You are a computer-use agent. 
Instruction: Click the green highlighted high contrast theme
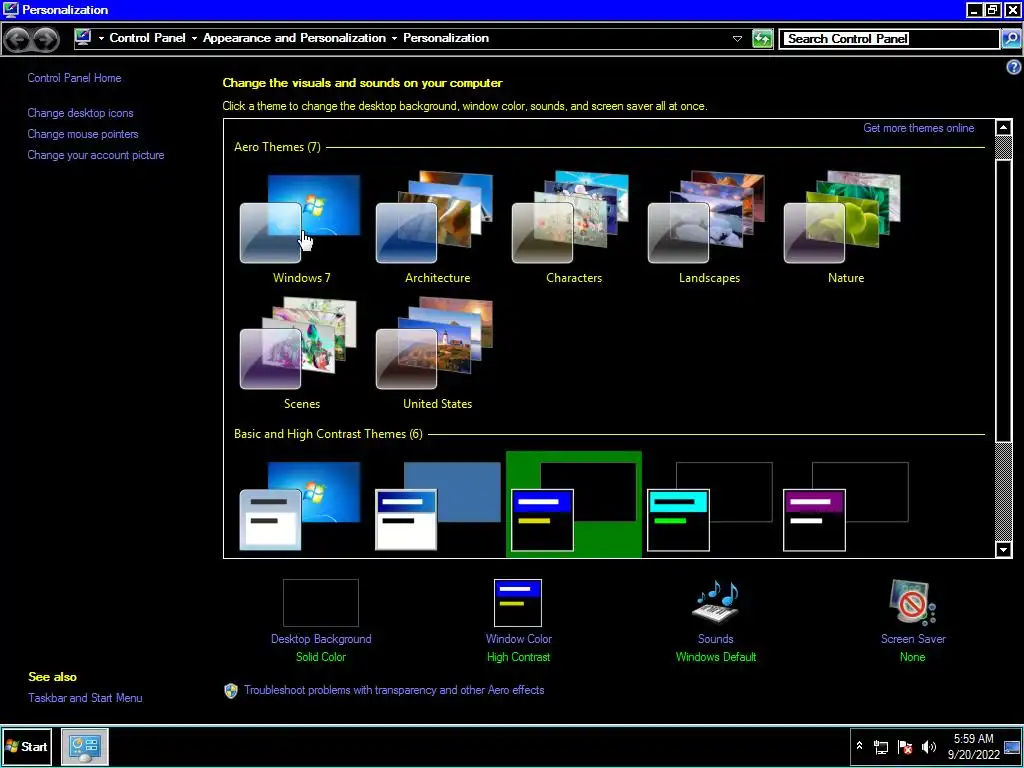pos(573,505)
